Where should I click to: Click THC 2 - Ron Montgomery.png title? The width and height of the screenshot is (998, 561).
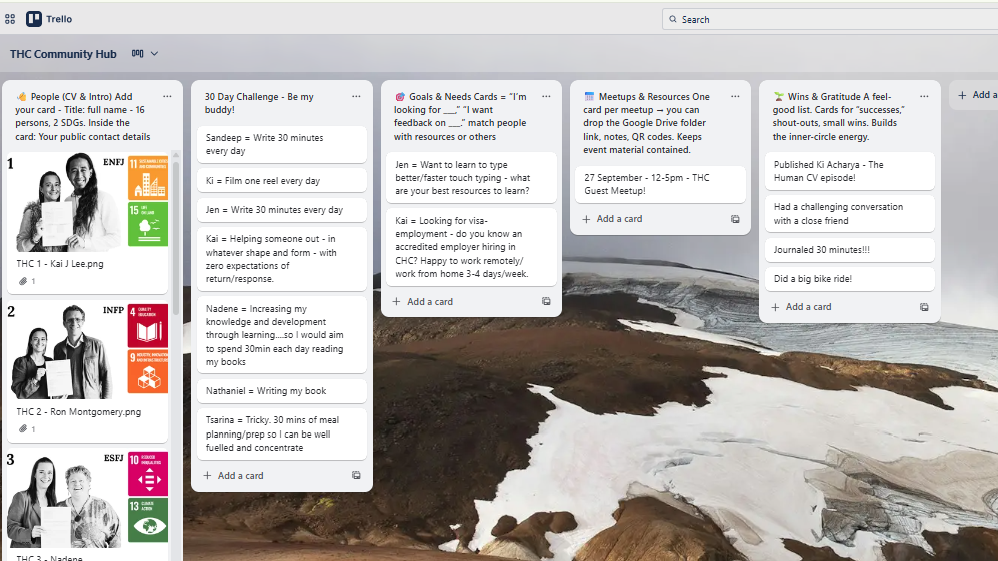pos(79,412)
